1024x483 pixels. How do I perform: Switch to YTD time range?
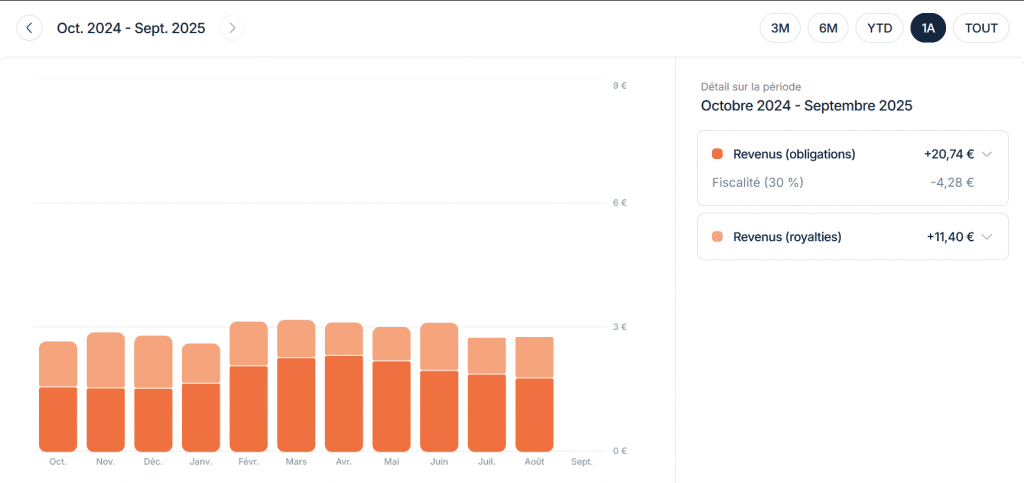[x=879, y=28]
